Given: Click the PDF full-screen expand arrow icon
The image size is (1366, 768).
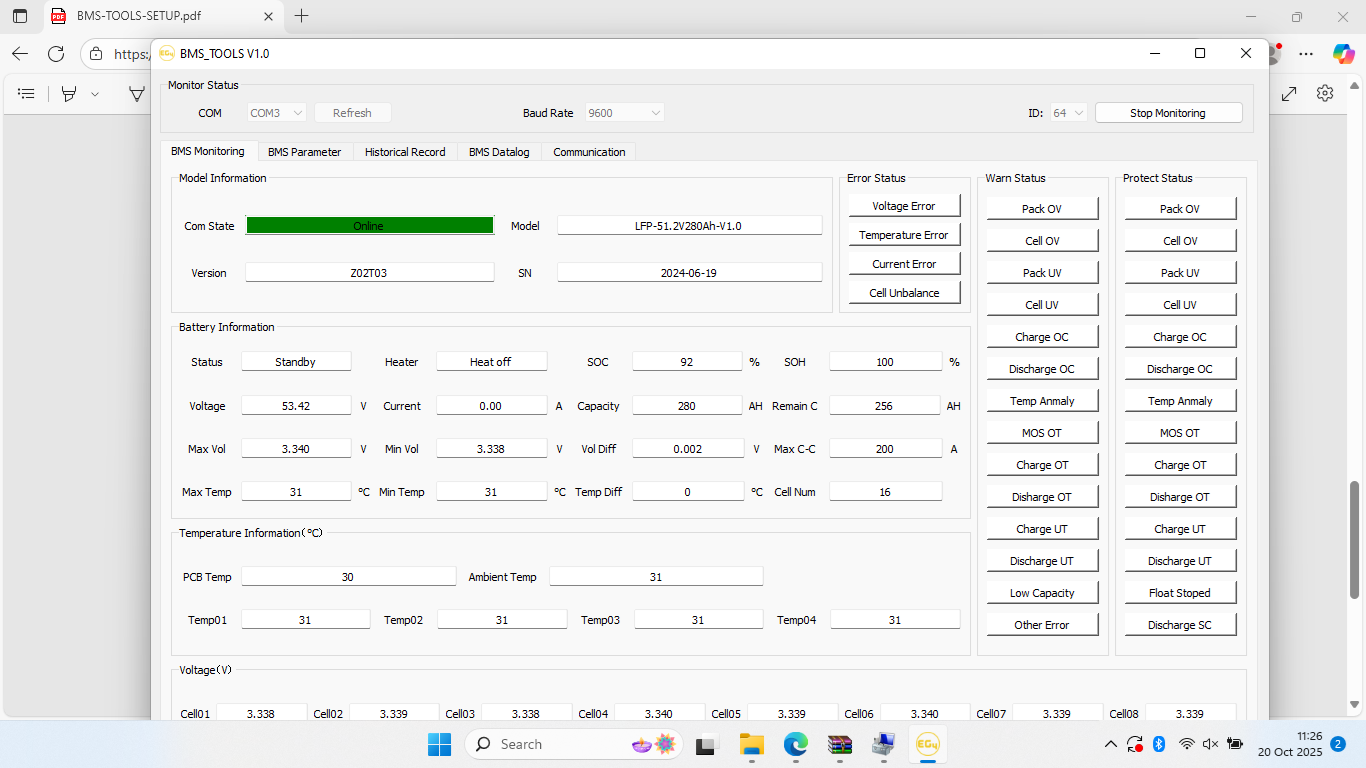Looking at the screenshot, I should [1289, 93].
